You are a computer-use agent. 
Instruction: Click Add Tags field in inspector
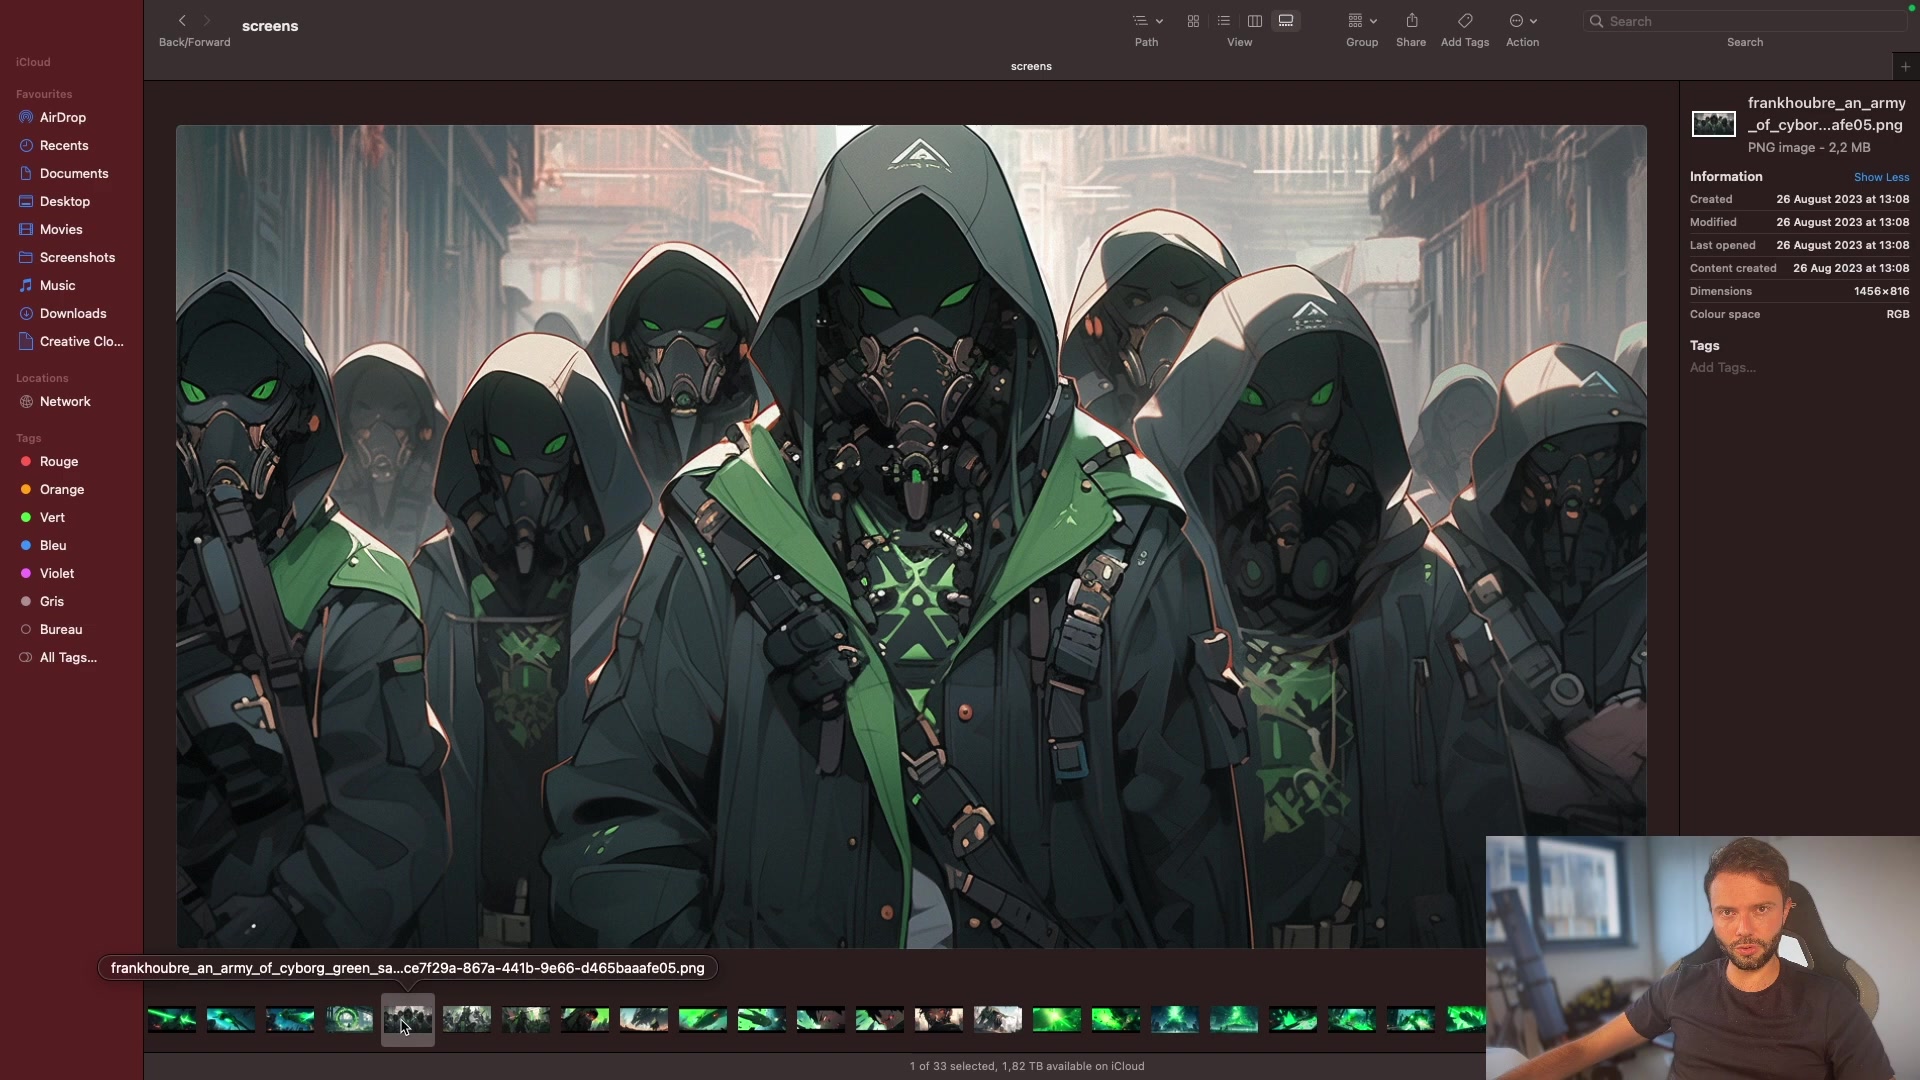click(1723, 368)
